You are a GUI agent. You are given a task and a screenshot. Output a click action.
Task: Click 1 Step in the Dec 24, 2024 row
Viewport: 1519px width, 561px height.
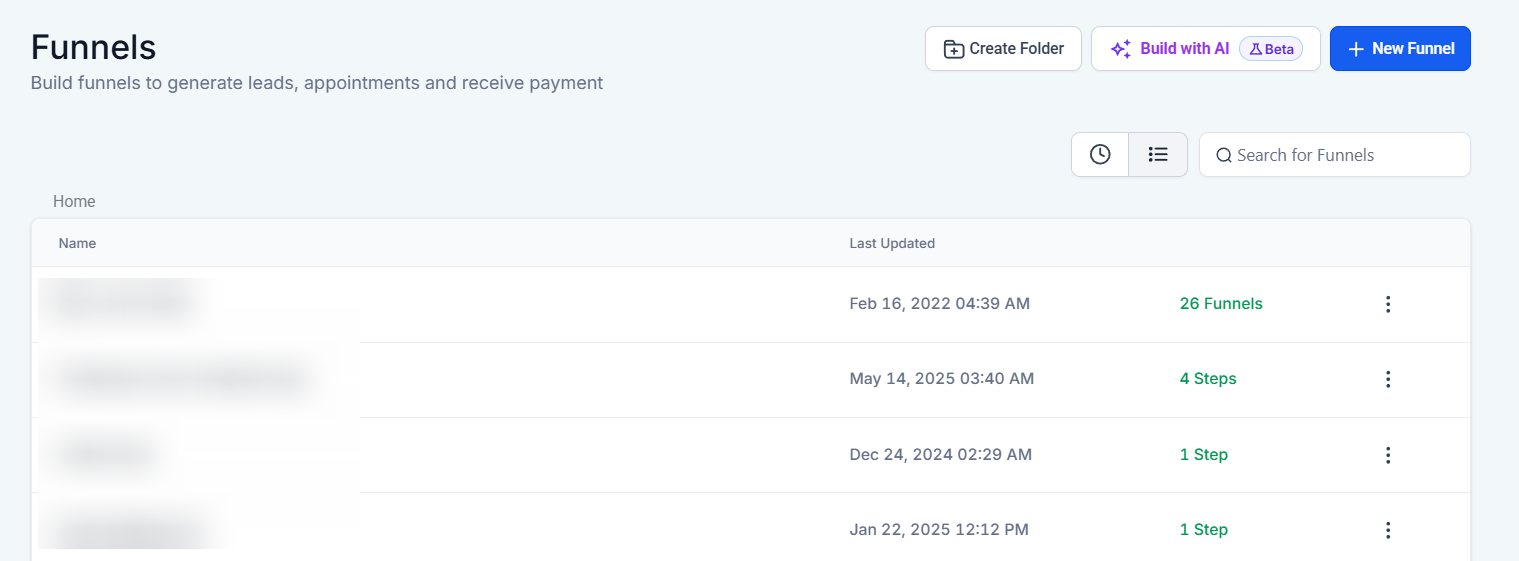pyautogui.click(x=1204, y=455)
